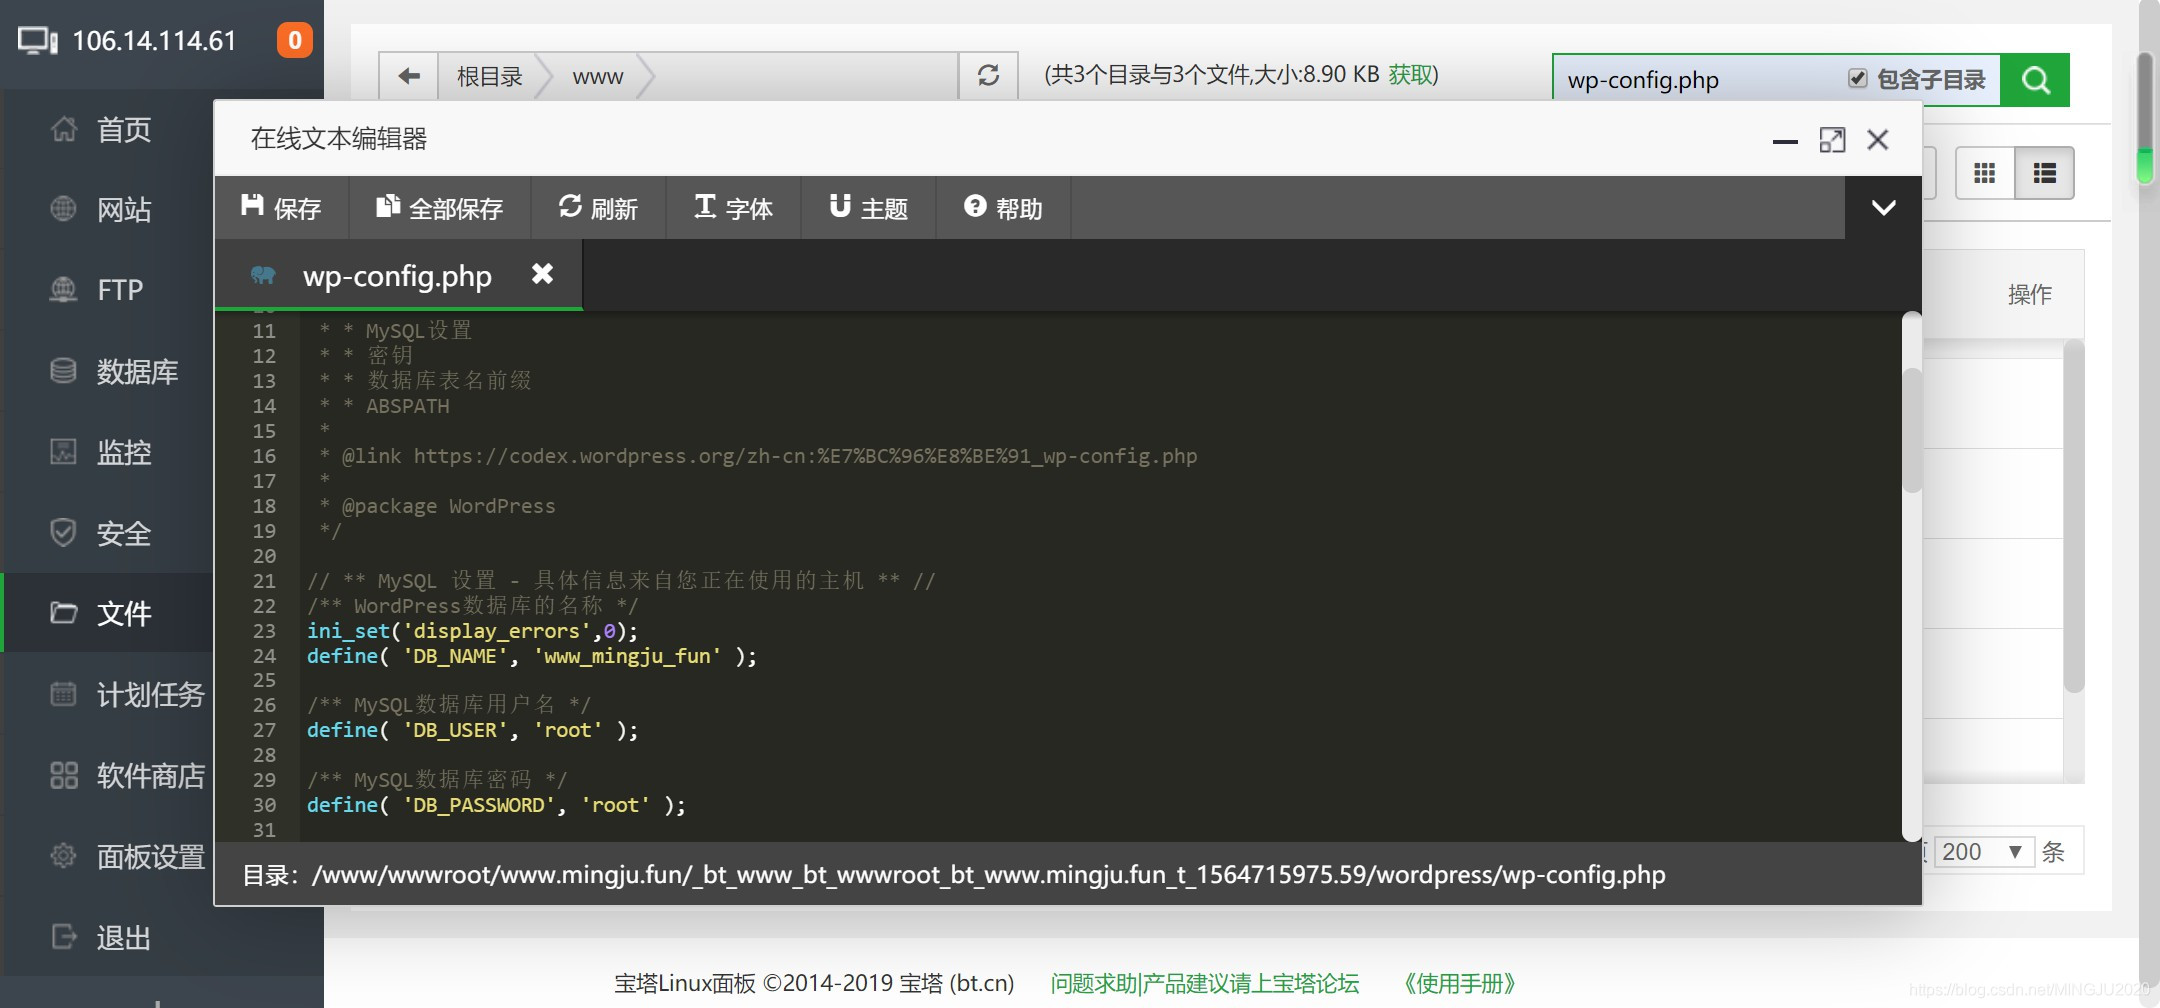2160x1008 pixels.
Task: Click www in the path breadcrumb
Action: (597, 76)
